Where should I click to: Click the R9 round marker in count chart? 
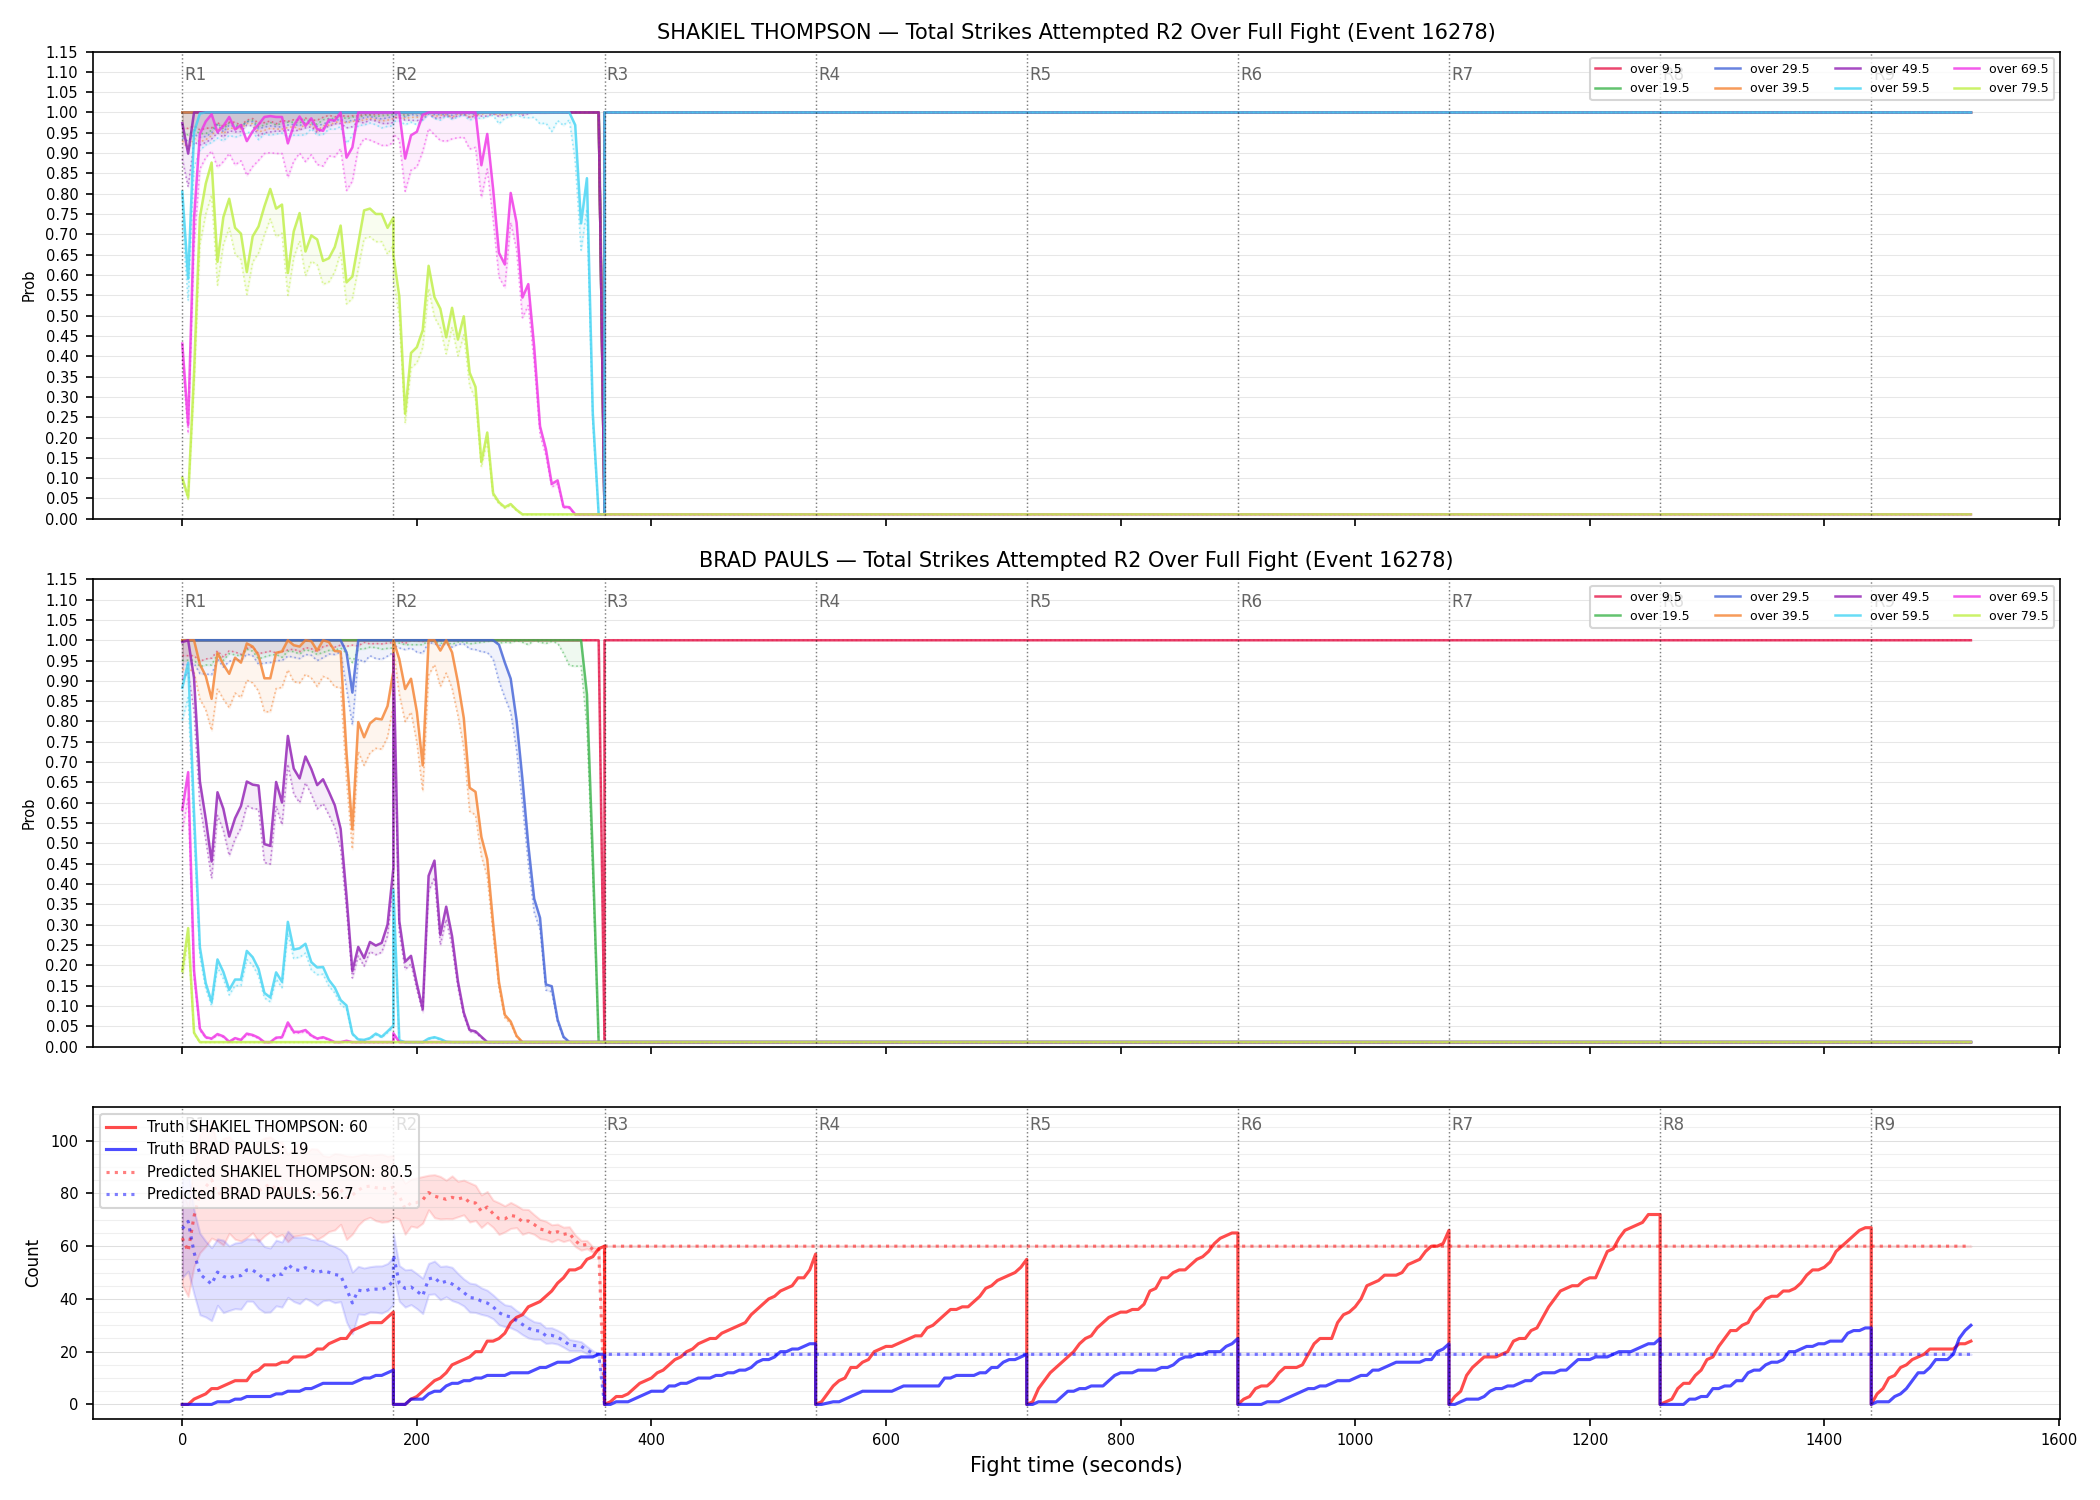click(1884, 1124)
